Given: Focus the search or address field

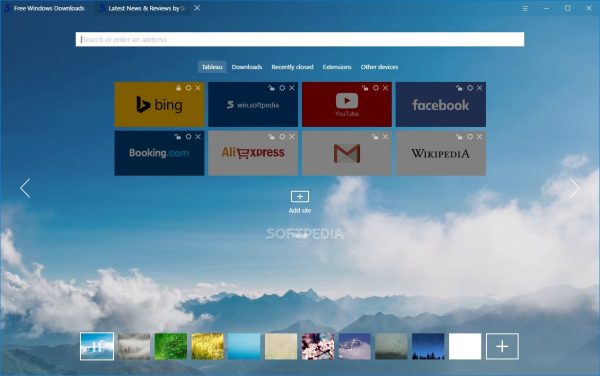Looking at the screenshot, I should pos(300,39).
